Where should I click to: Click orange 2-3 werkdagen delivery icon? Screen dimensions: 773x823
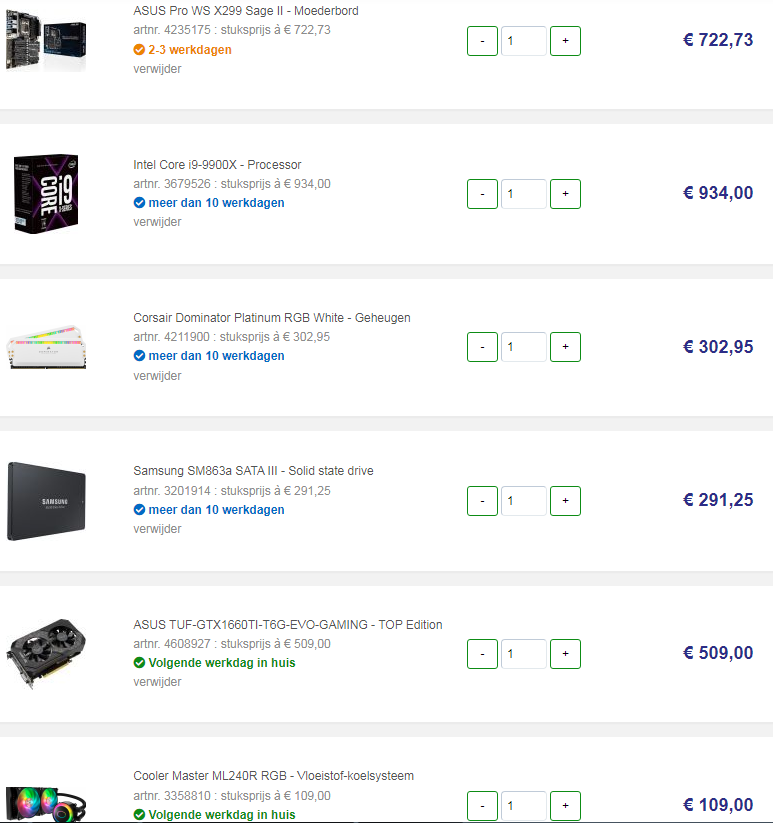(x=139, y=50)
